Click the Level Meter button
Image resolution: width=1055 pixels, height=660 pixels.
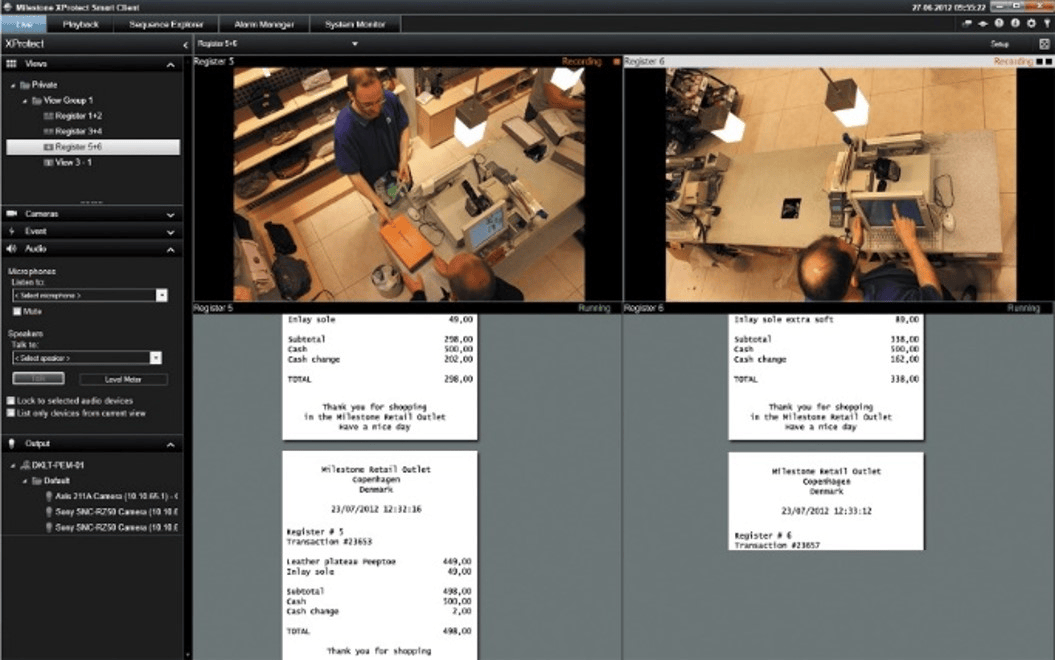123,379
